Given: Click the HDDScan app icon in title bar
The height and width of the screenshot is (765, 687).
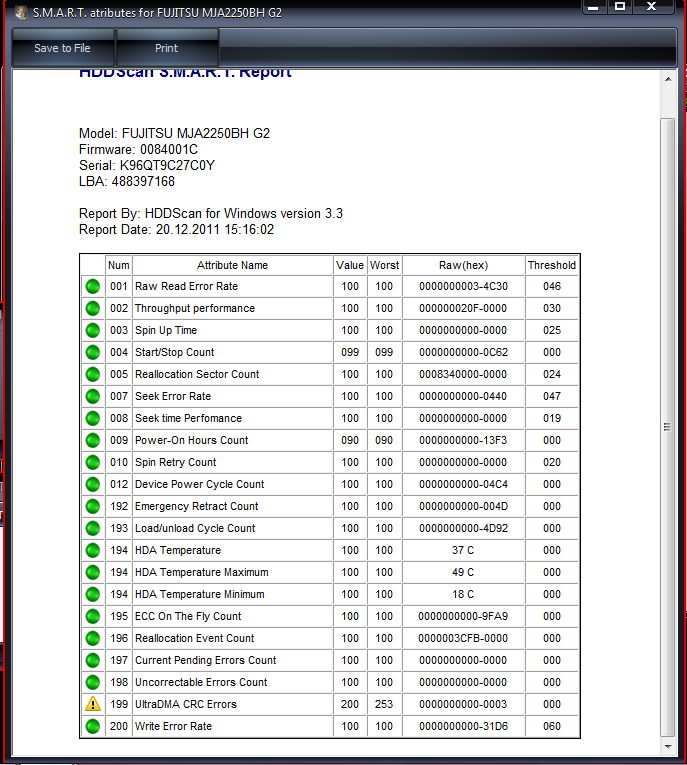Looking at the screenshot, I should [x=21, y=12].
